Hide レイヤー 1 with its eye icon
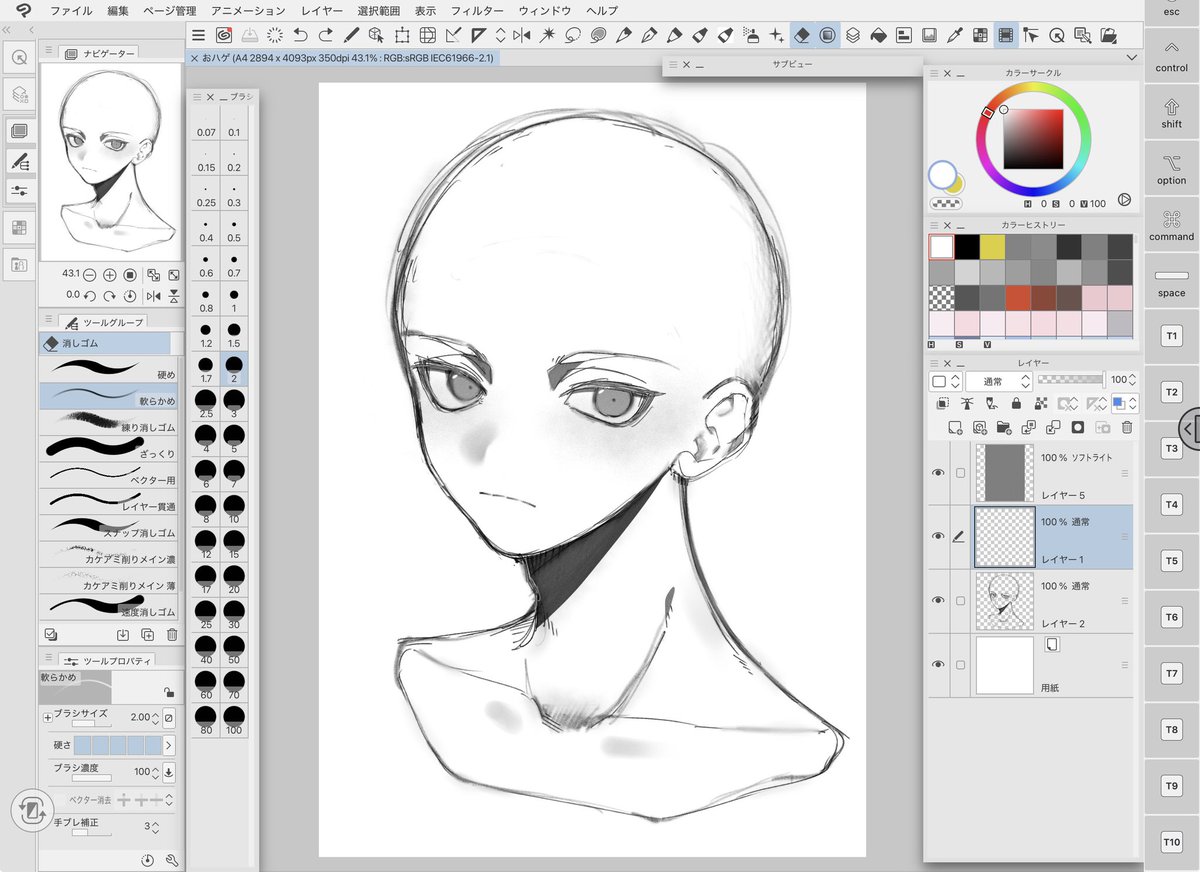Screen dimensions: 1200x872 click(x=938, y=536)
